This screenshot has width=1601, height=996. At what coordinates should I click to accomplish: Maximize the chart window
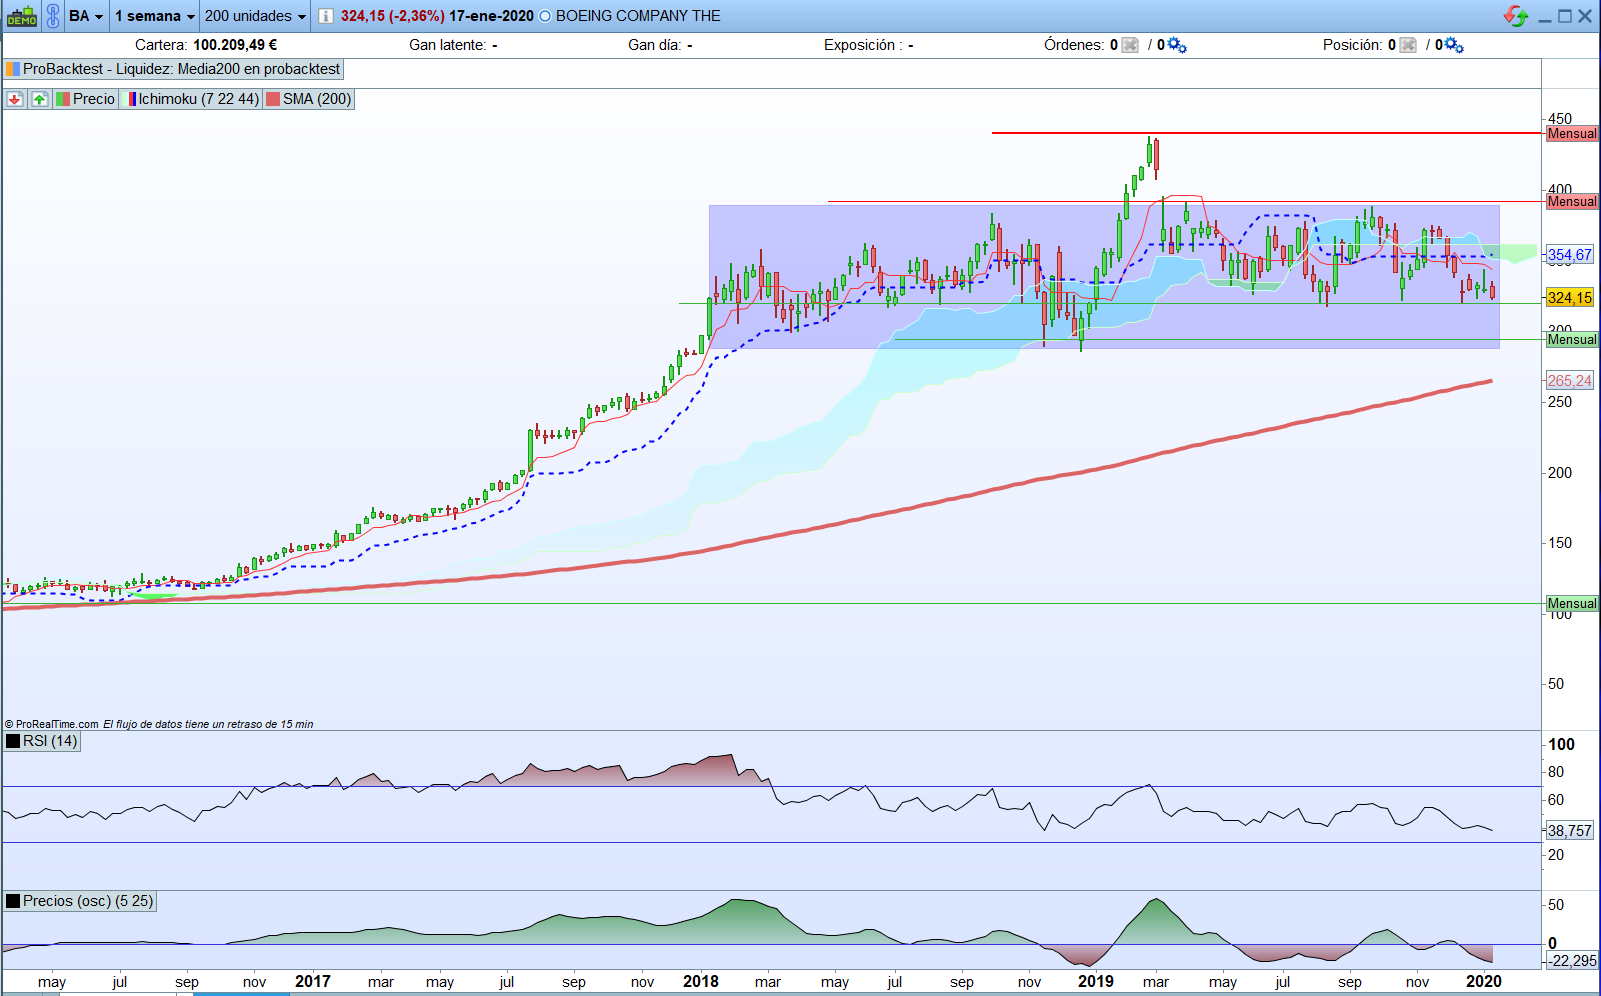coord(1565,16)
